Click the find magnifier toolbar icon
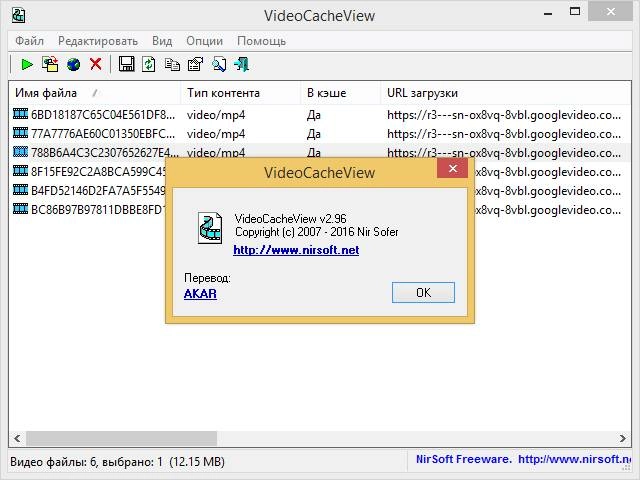640x480 pixels. click(x=219, y=64)
